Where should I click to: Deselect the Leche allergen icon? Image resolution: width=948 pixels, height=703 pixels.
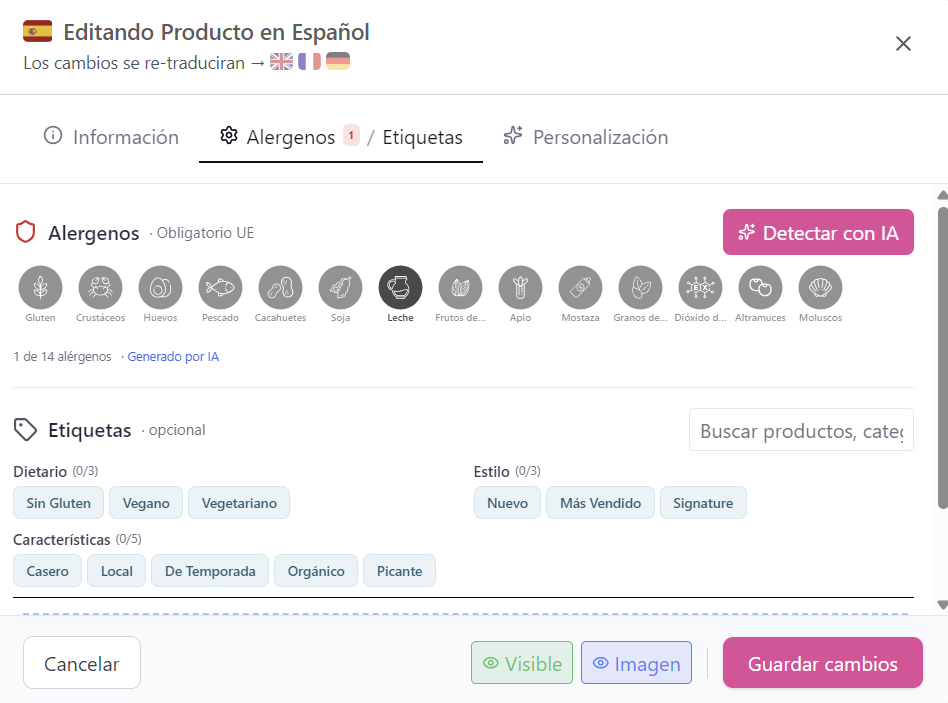coord(400,287)
